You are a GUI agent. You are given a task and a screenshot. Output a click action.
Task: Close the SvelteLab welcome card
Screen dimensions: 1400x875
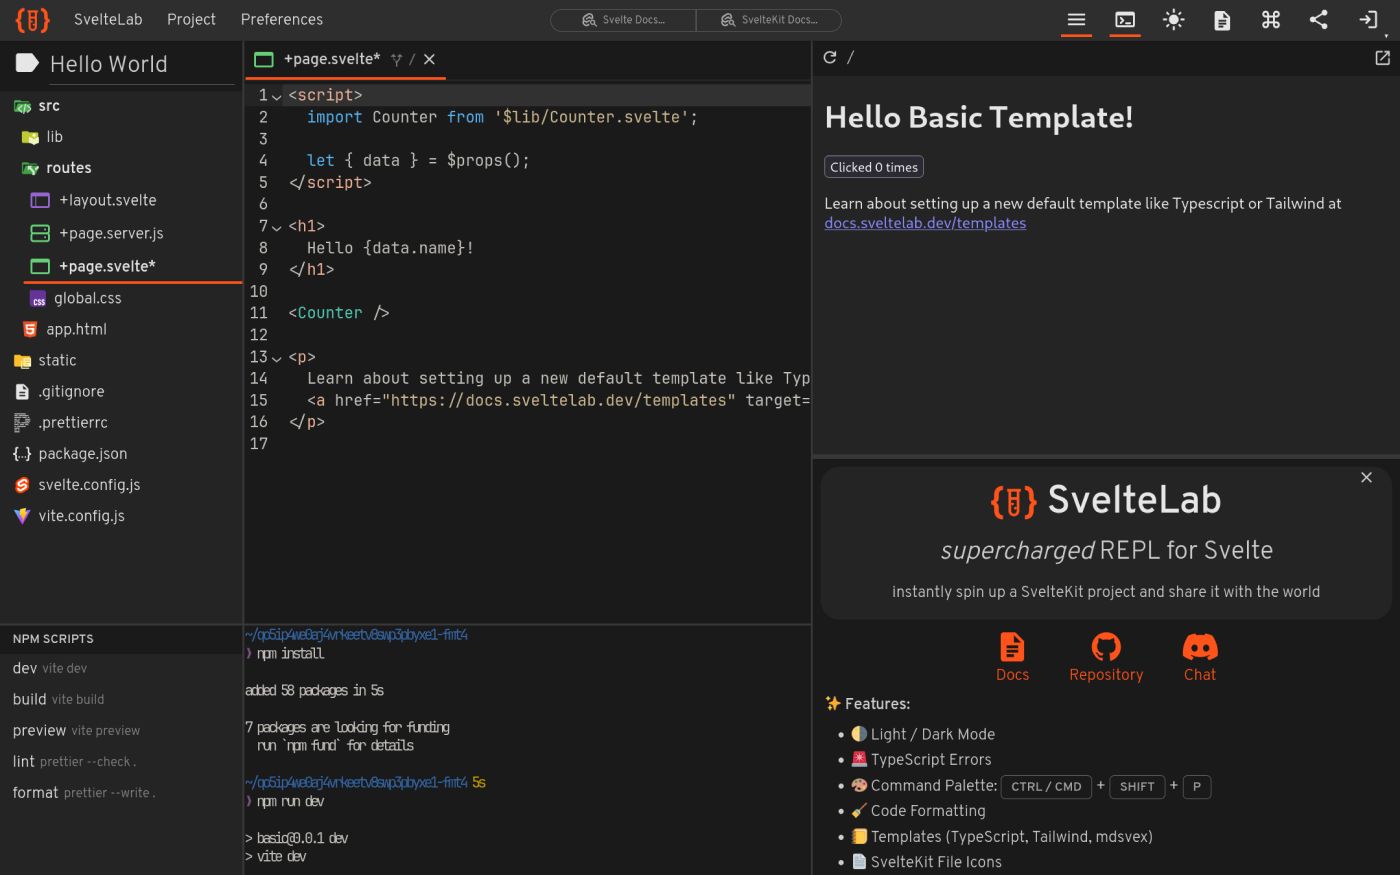click(x=1366, y=477)
